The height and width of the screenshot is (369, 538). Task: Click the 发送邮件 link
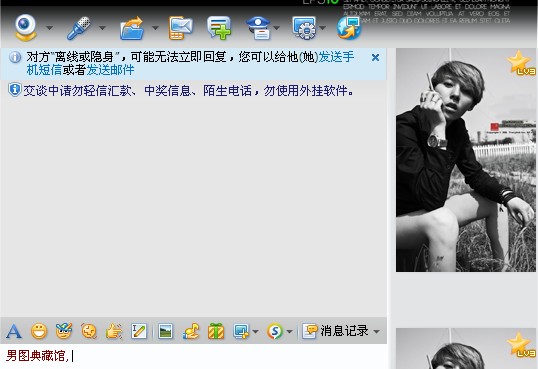pos(110,70)
